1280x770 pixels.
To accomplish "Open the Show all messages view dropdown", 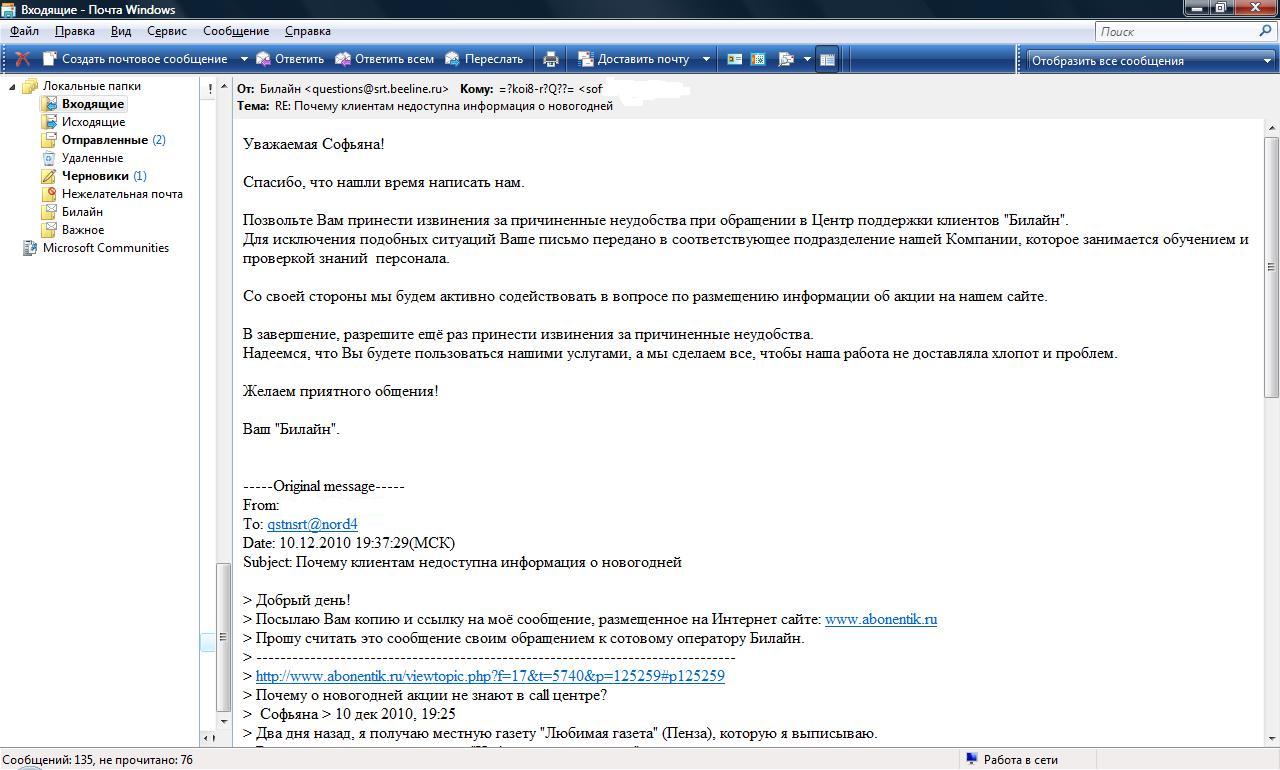I will point(1150,60).
